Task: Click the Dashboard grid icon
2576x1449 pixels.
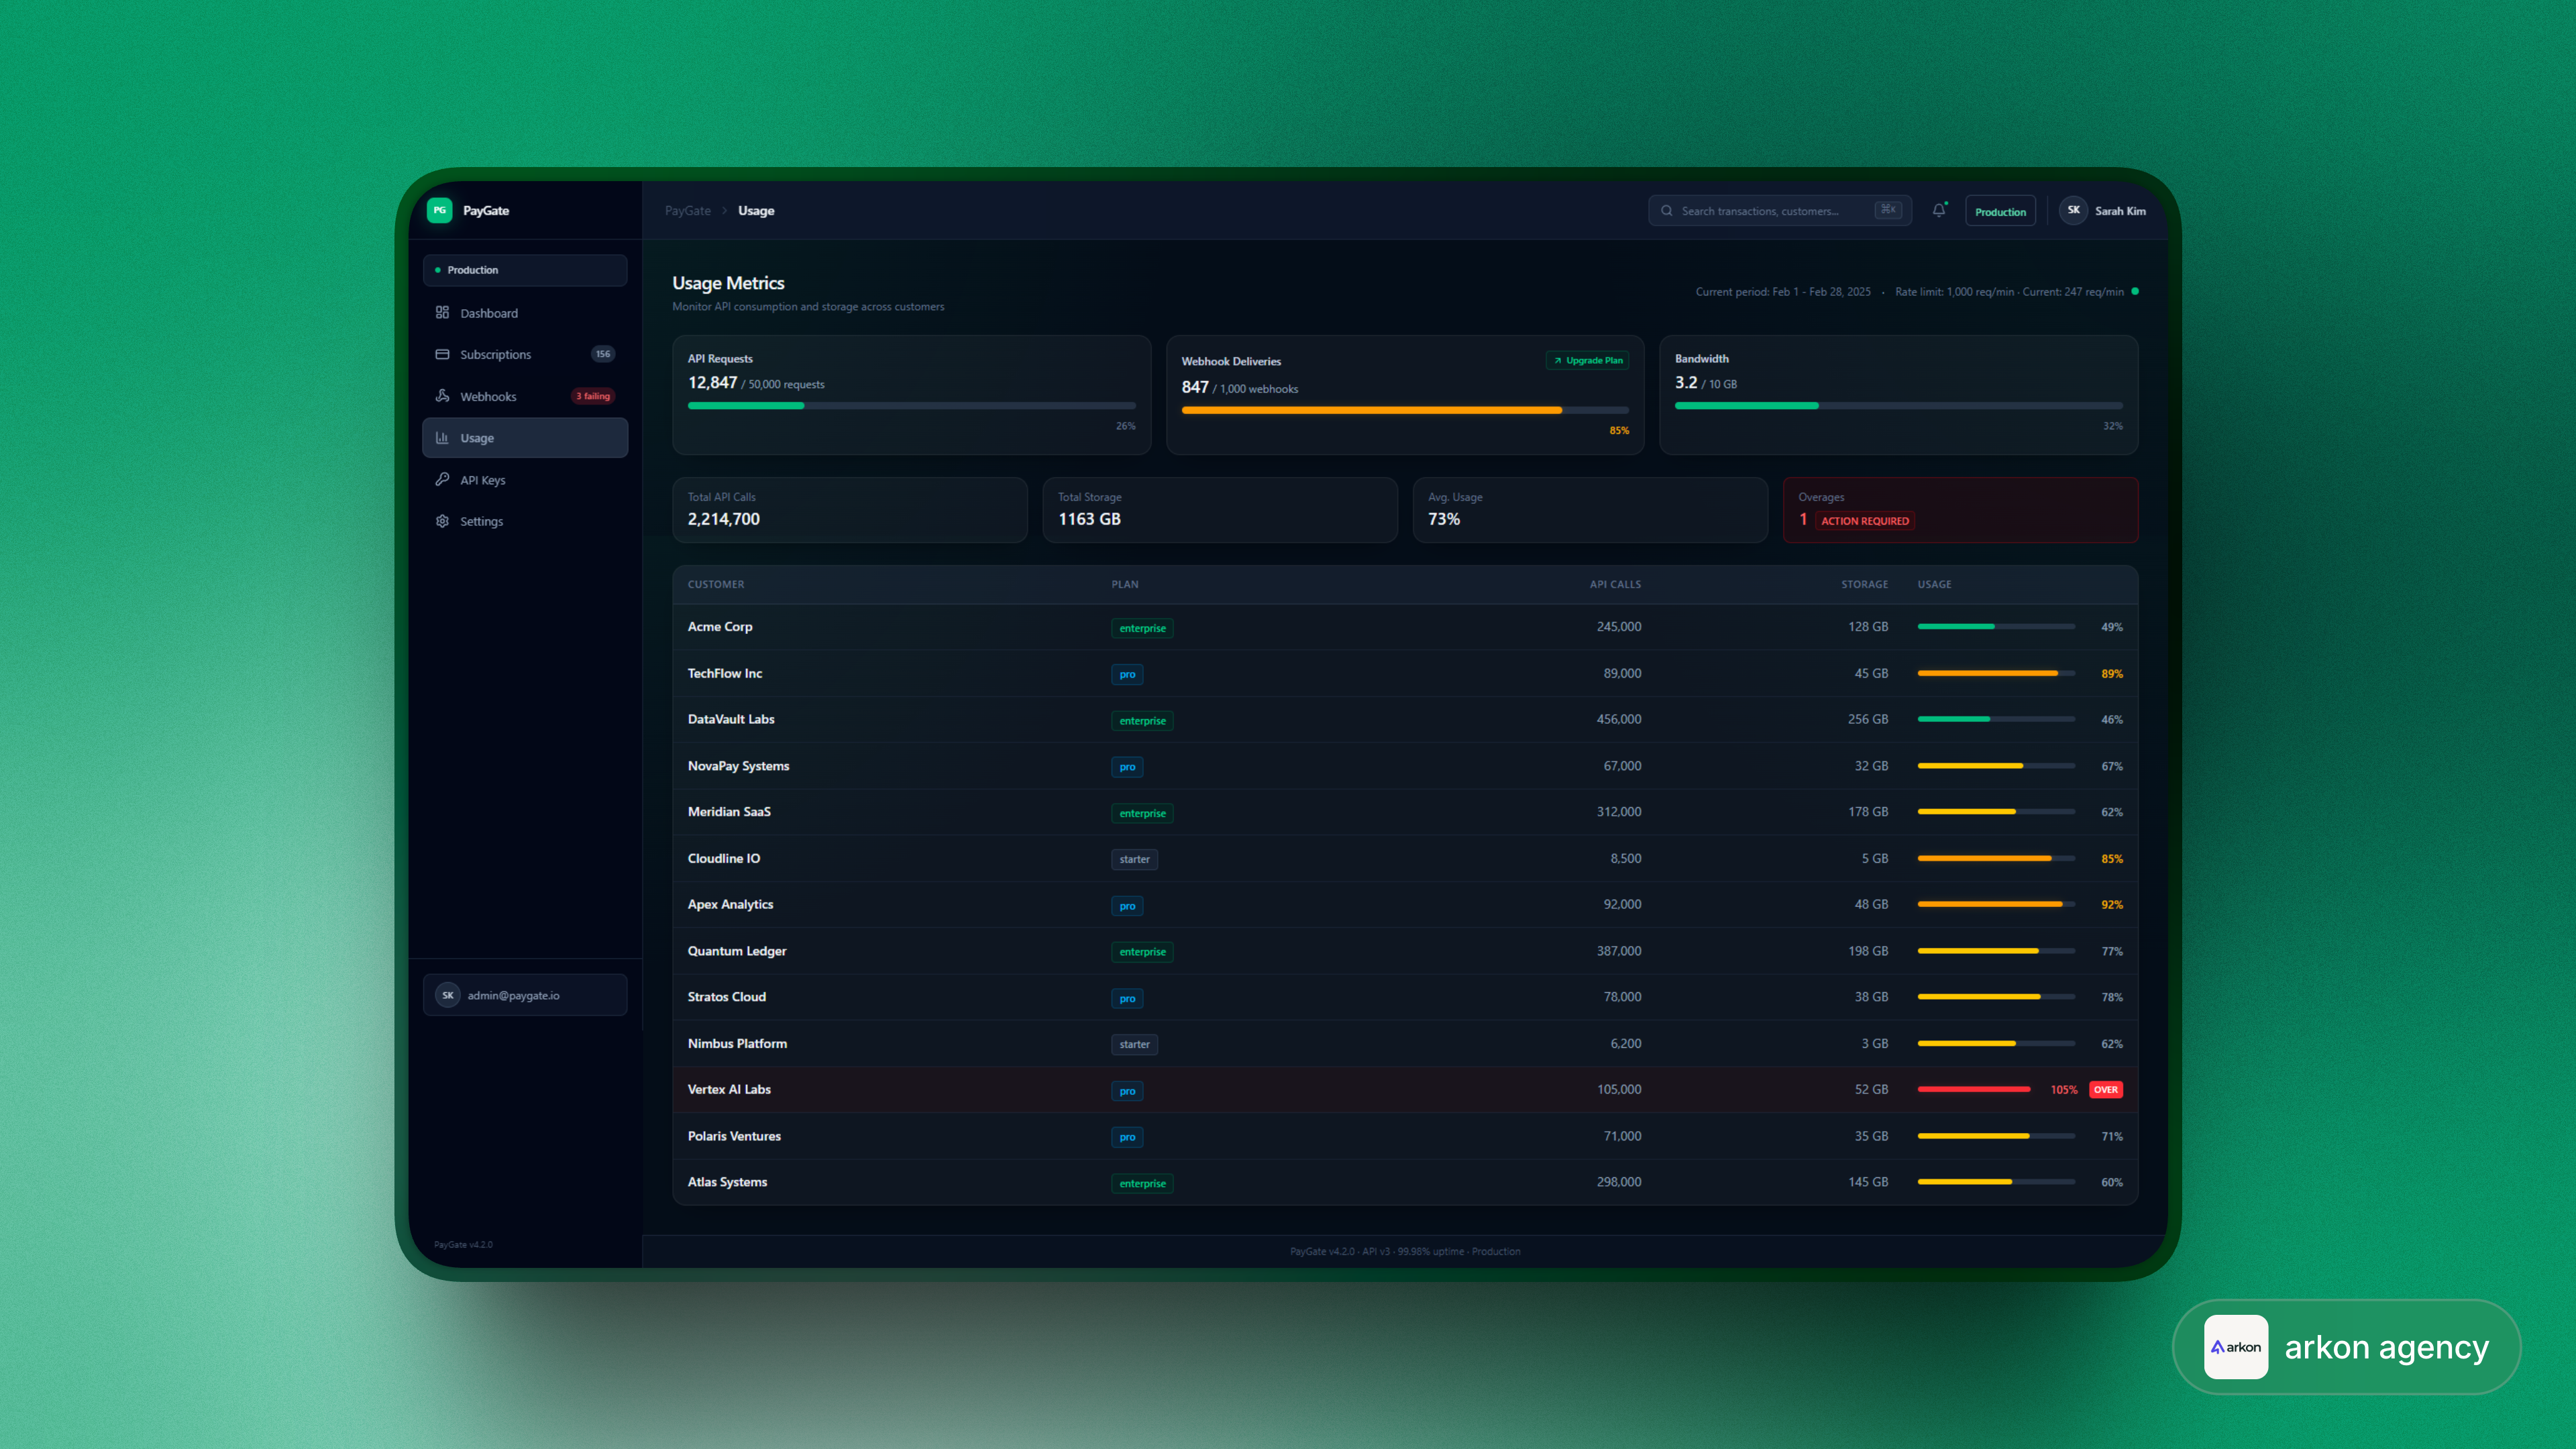Action: [442, 313]
